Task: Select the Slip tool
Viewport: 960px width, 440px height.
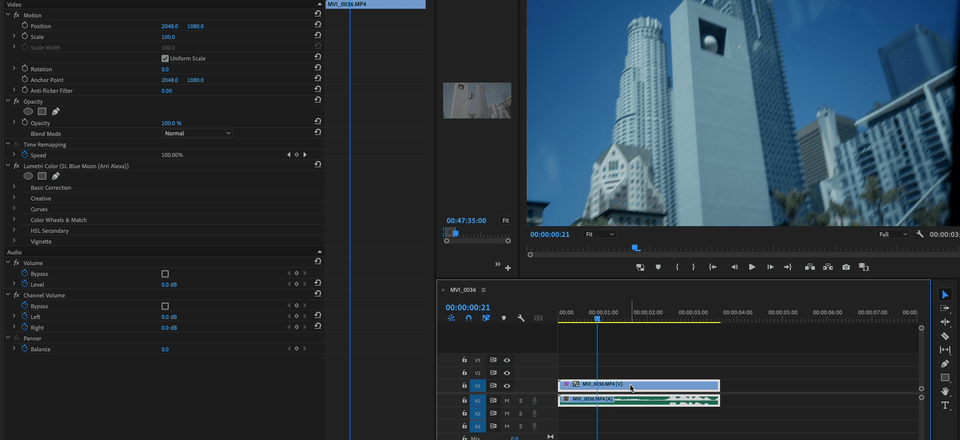Action: click(x=945, y=350)
